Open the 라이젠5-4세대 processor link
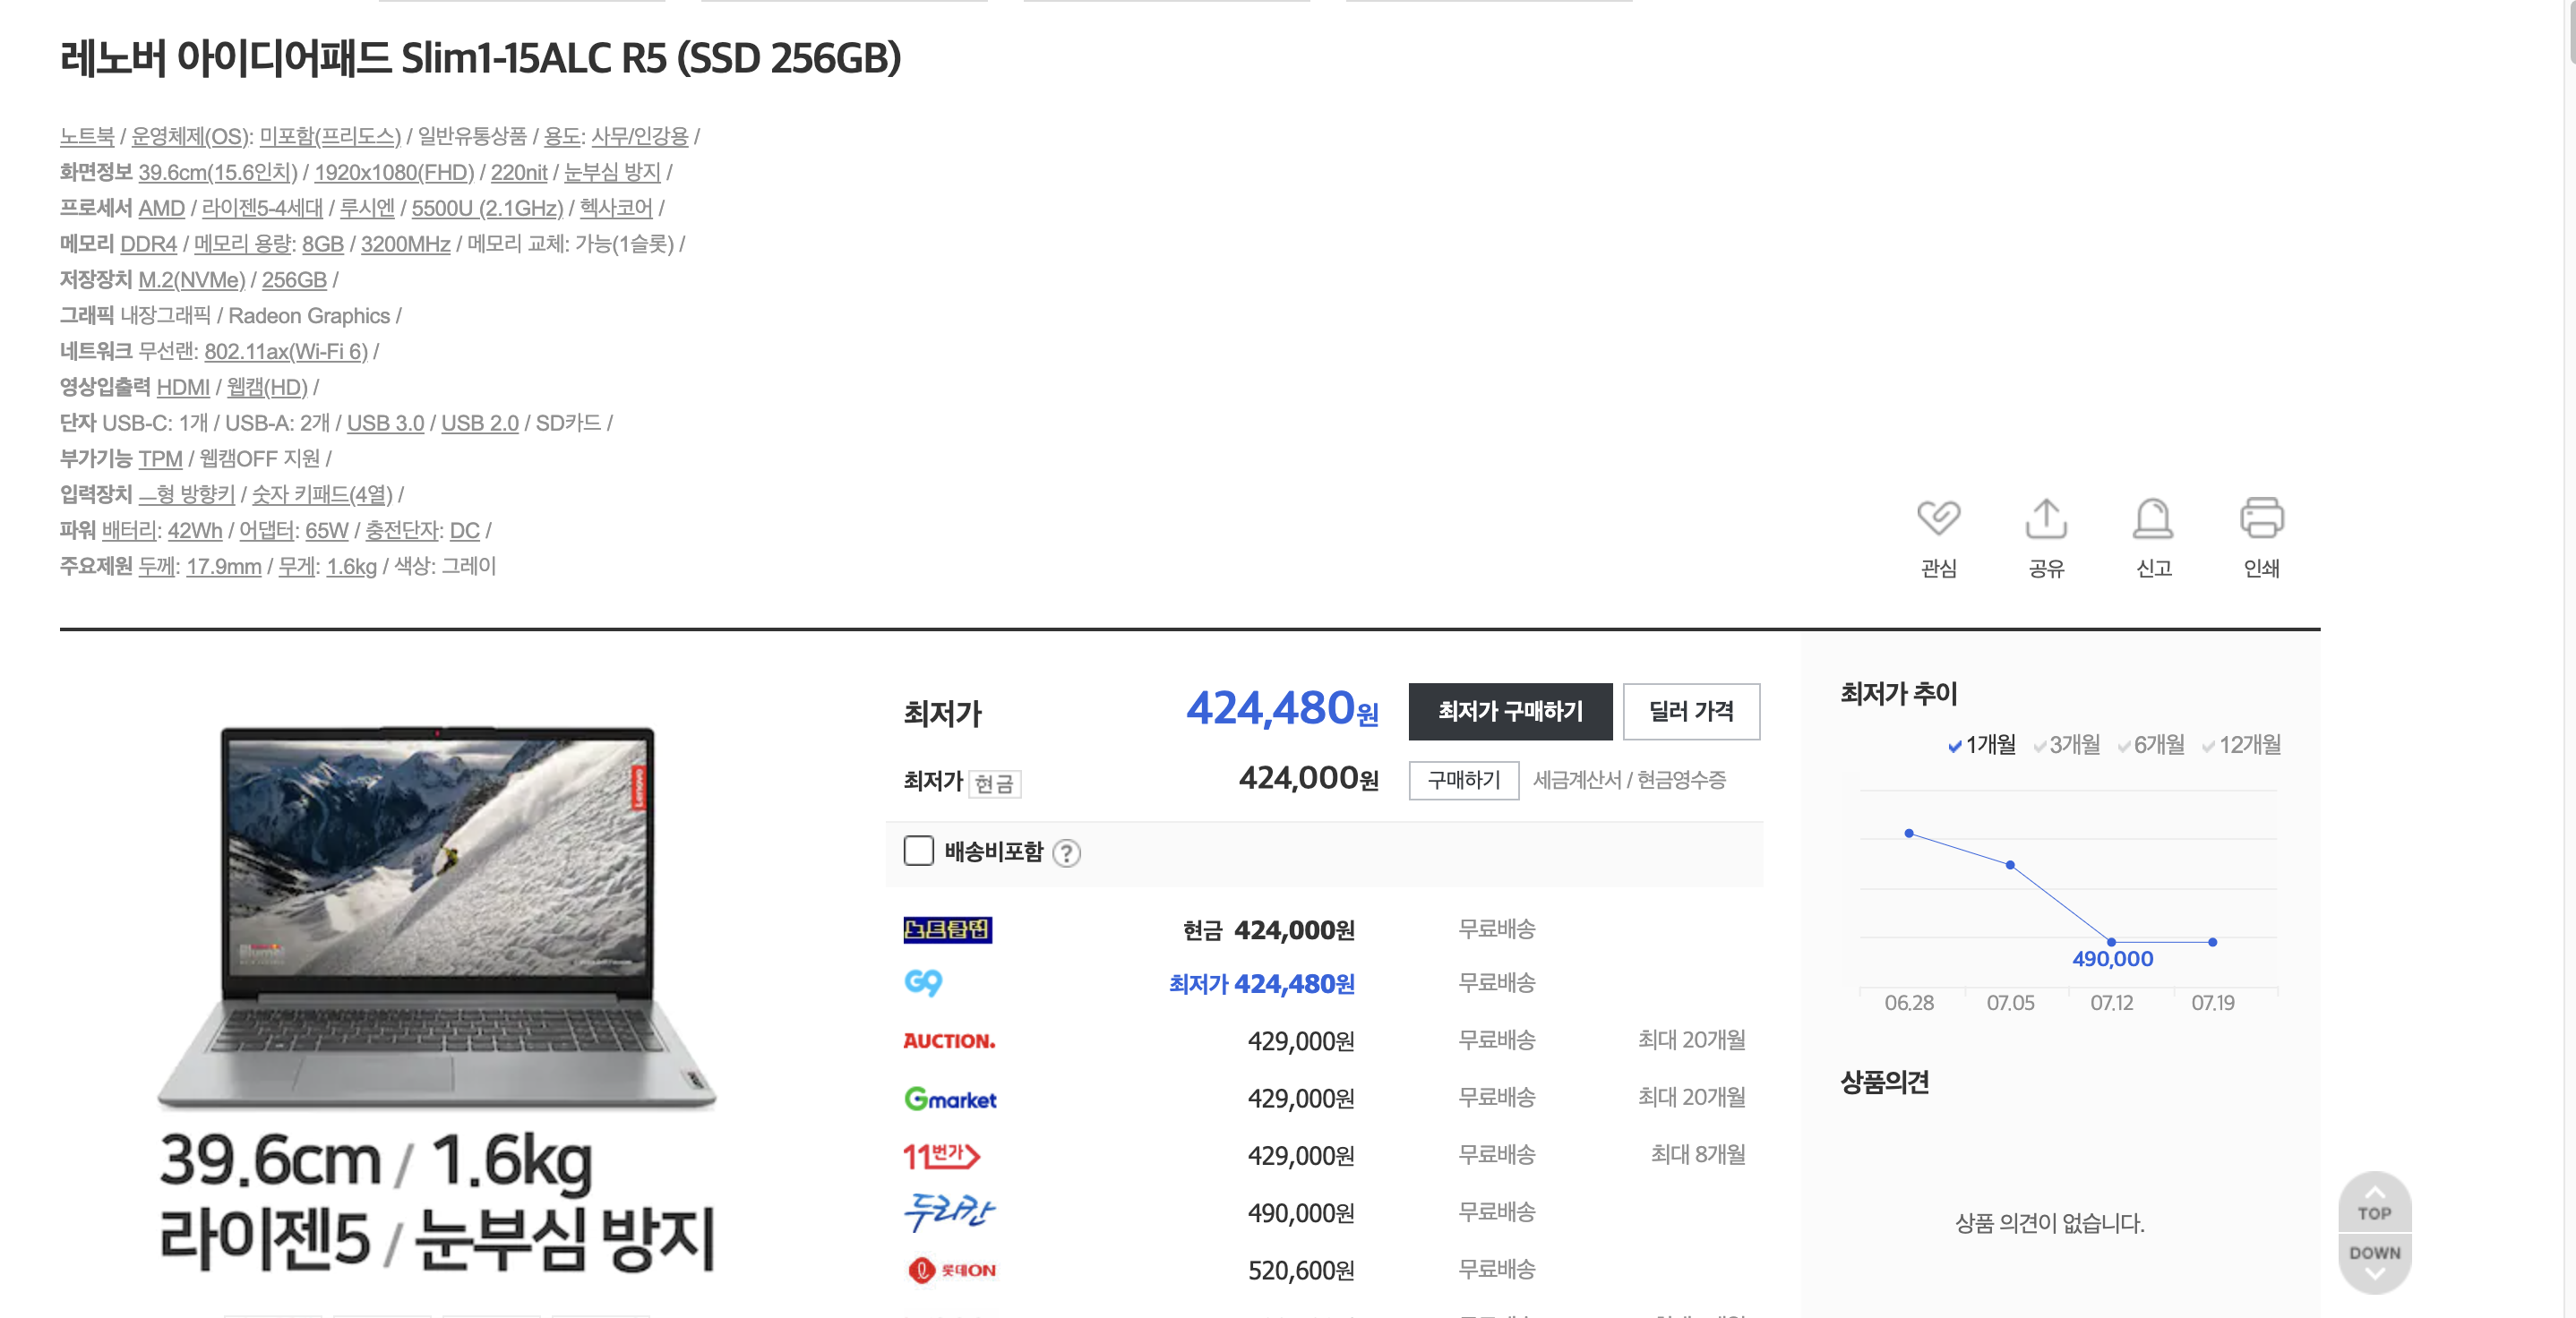The image size is (2576, 1318). (x=262, y=208)
